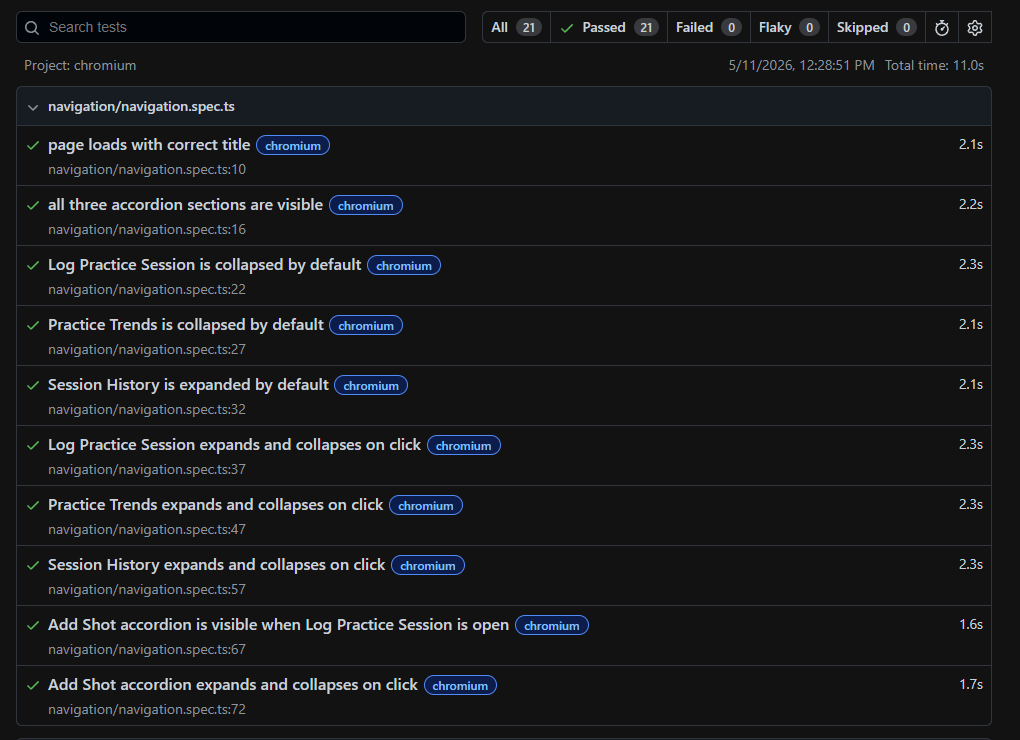Click checkmark beside 'Add Shot accordion is visible' test
Screen dimensions: 1020x740
(33, 625)
